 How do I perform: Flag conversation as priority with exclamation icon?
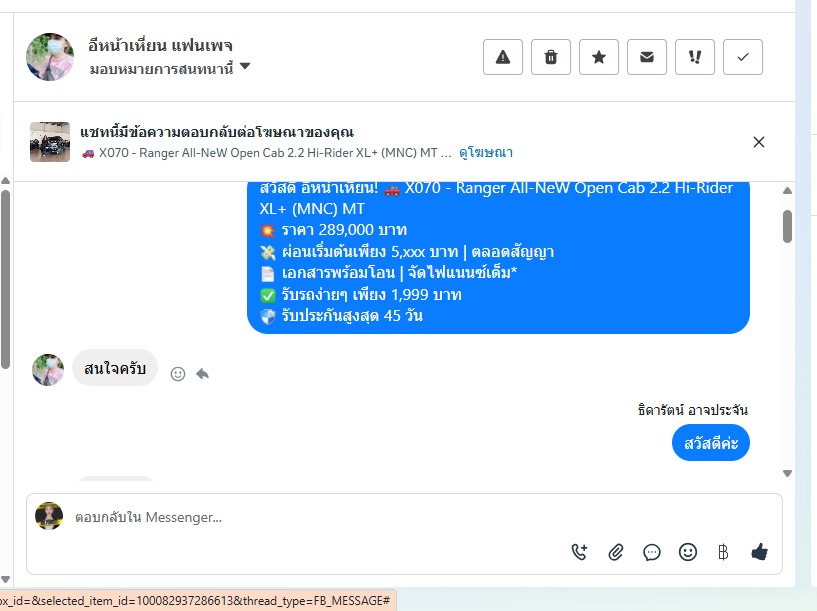(x=695, y=57)
